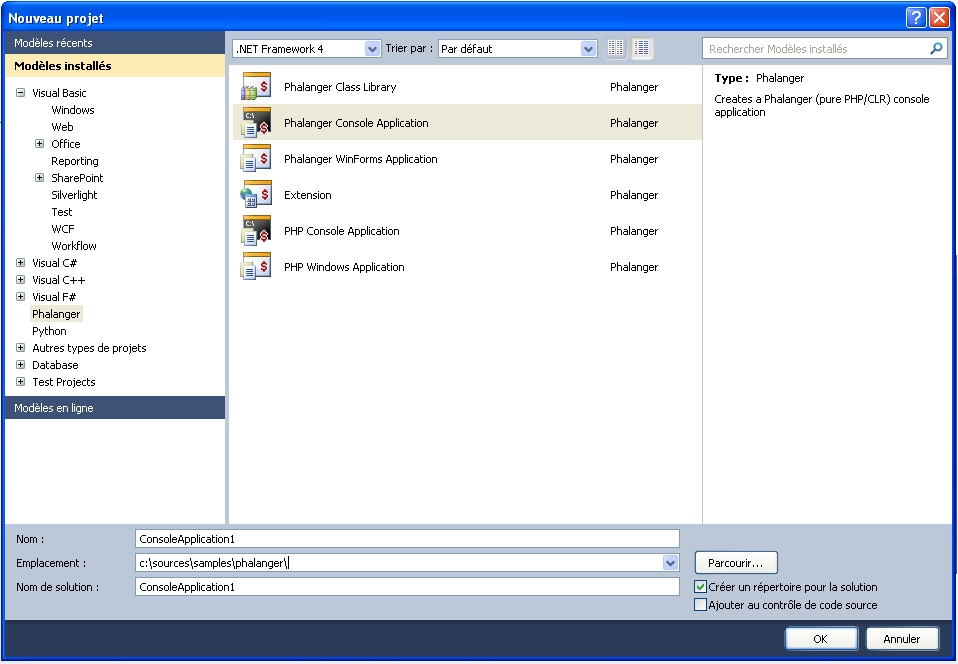Switch to medium icons list view

[642, 48]
